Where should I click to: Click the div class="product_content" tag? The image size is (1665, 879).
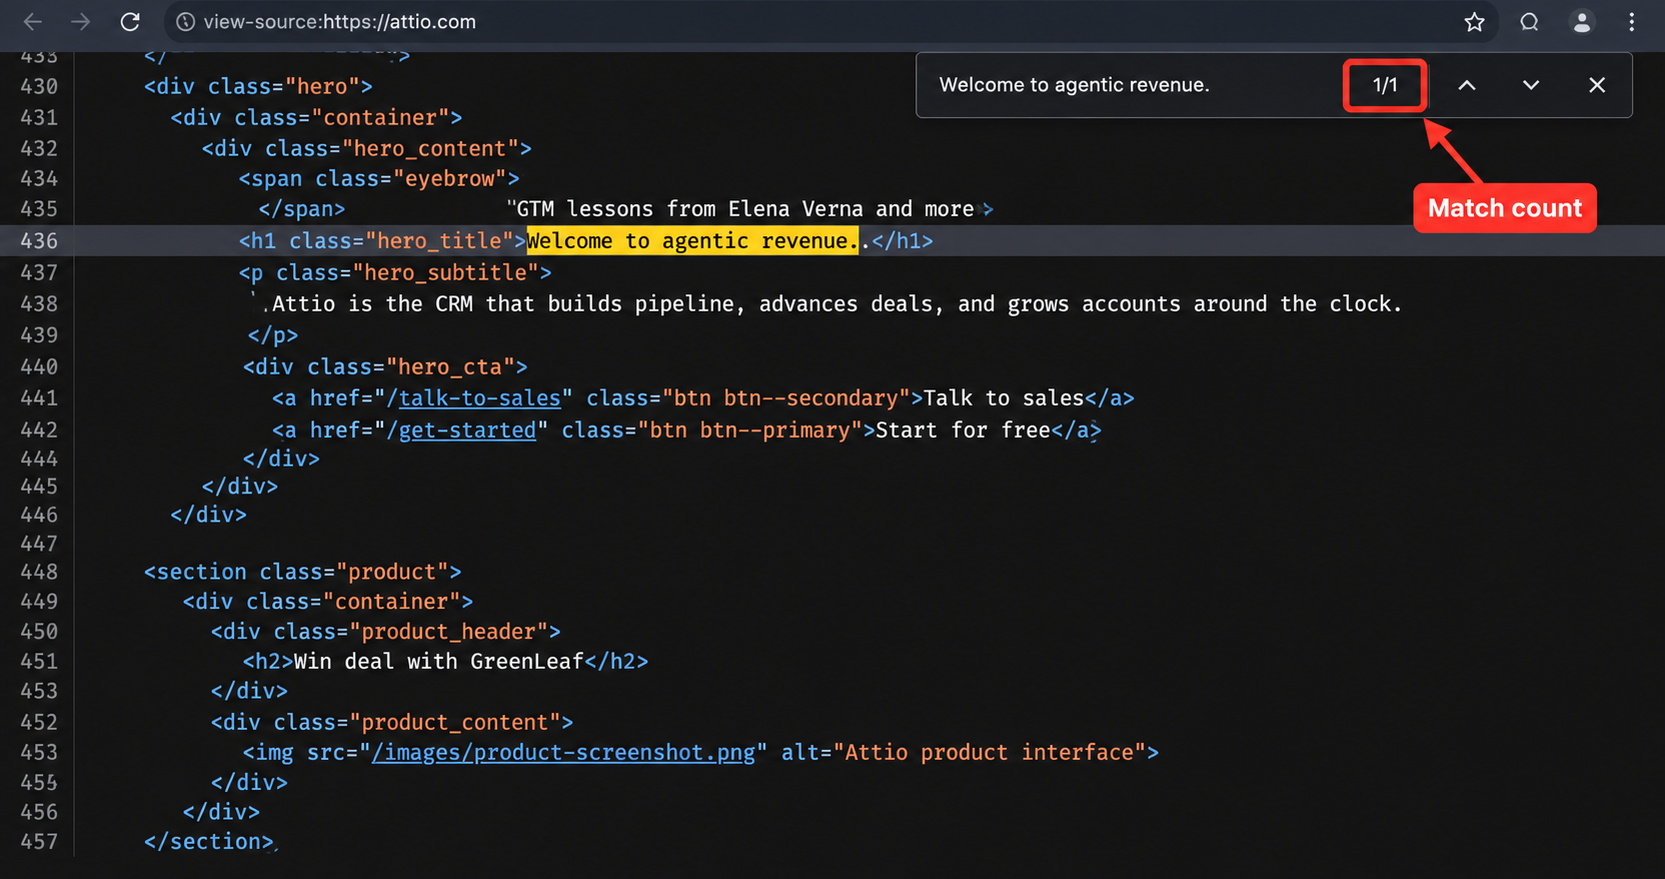tap(392, 722)
